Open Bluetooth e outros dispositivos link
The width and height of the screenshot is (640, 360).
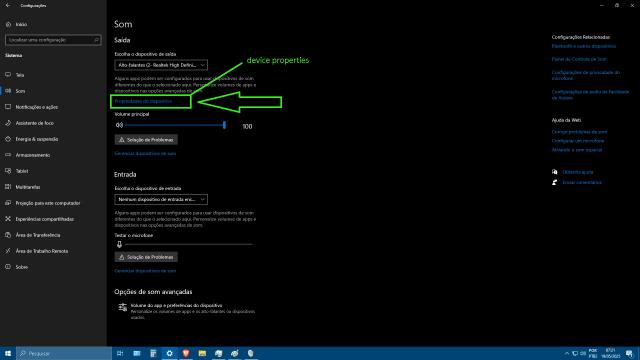[584, 46]
